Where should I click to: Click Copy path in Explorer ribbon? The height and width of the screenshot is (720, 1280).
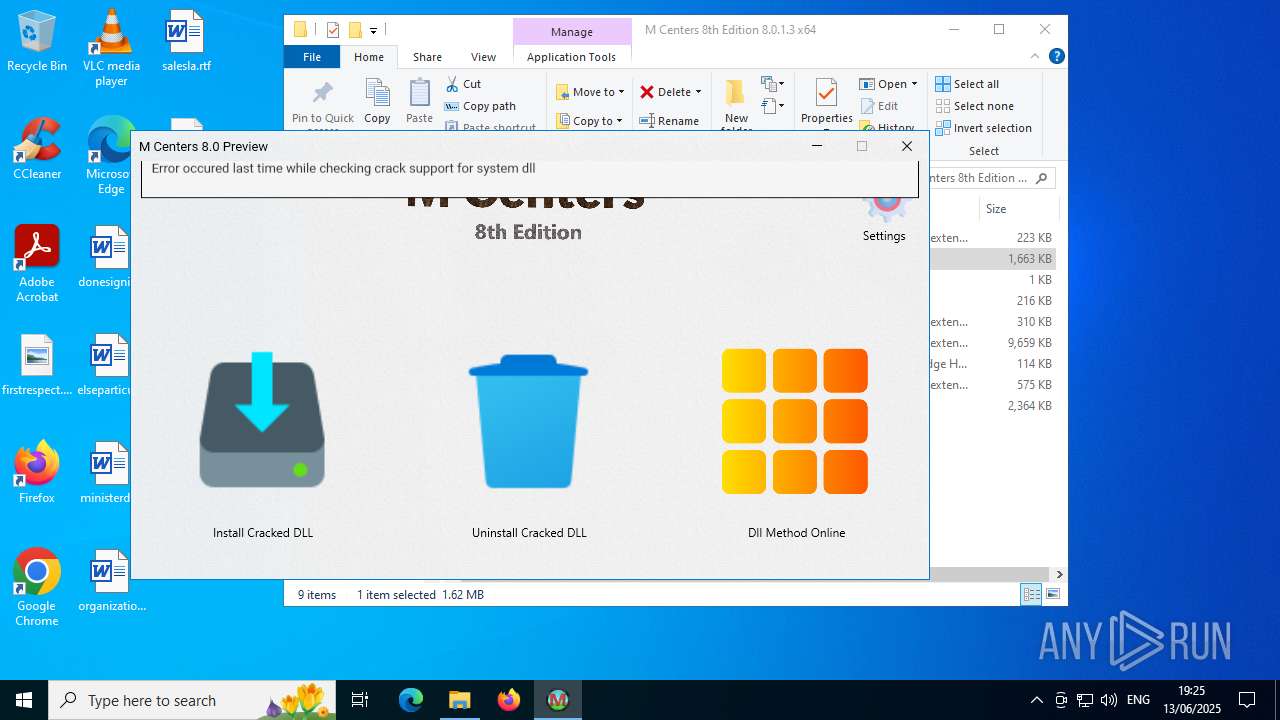click(x=480, y=106)
